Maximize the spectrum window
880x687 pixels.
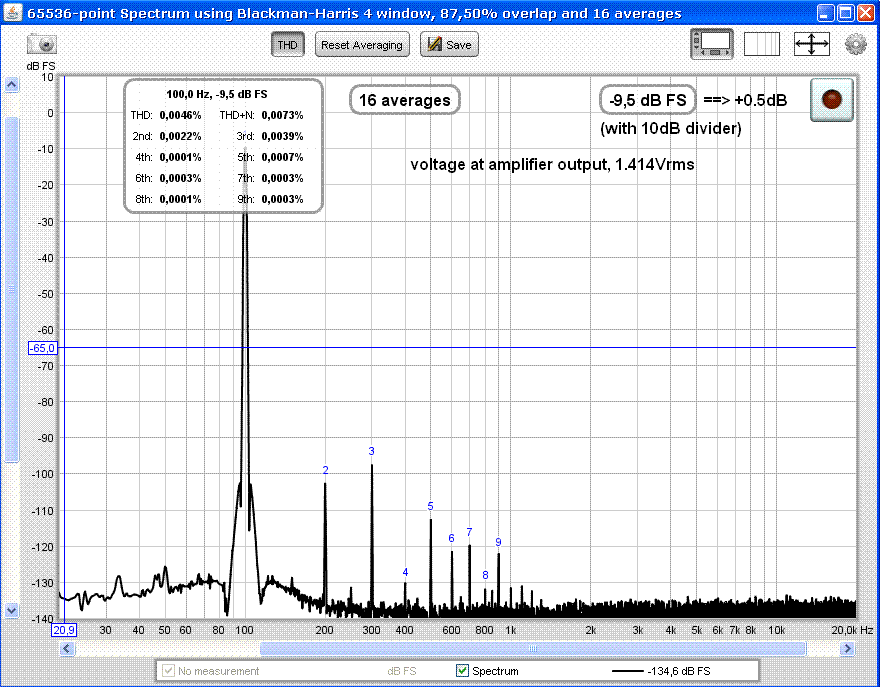[846, 13]
